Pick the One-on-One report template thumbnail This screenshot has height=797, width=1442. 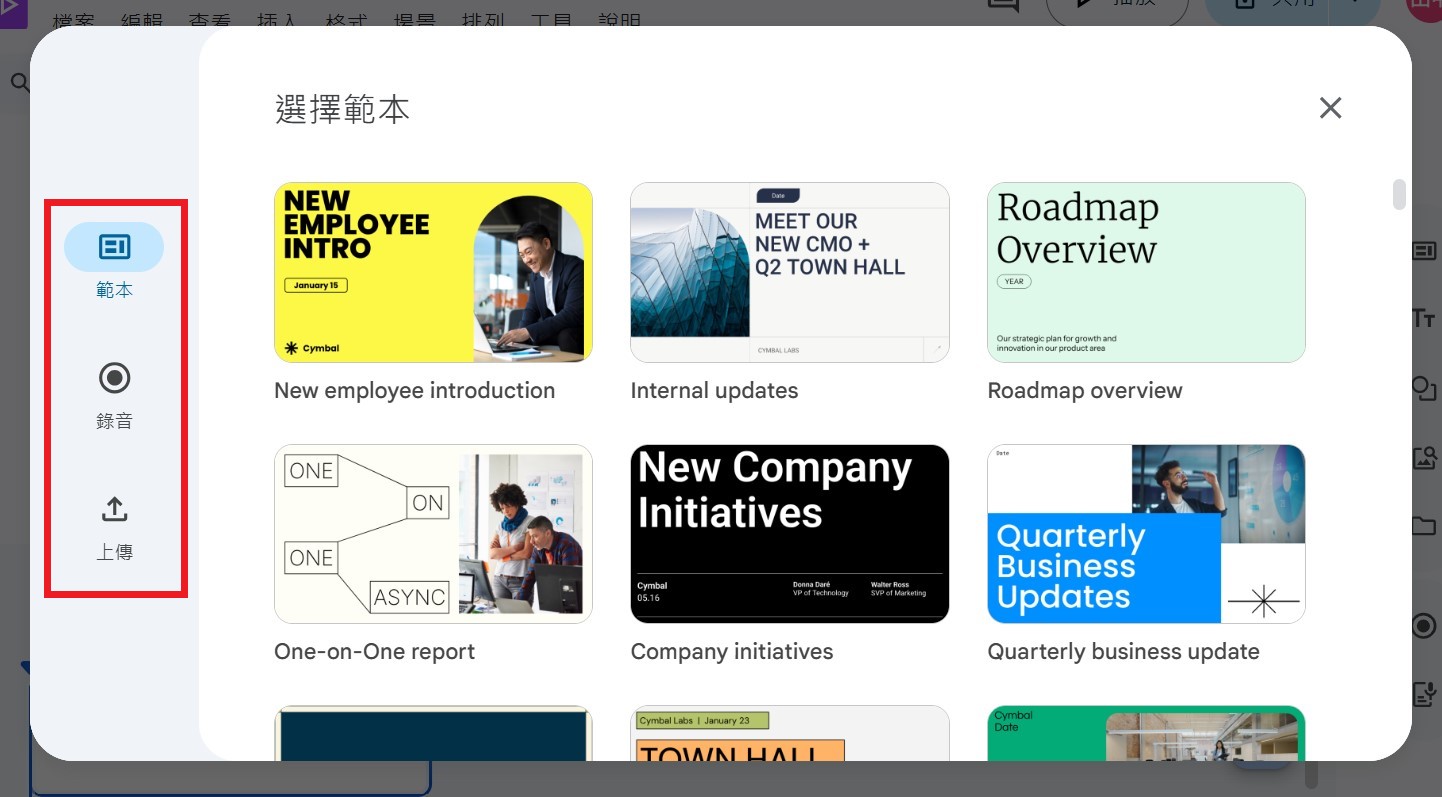pyautogui.click(x=433, y=534)
